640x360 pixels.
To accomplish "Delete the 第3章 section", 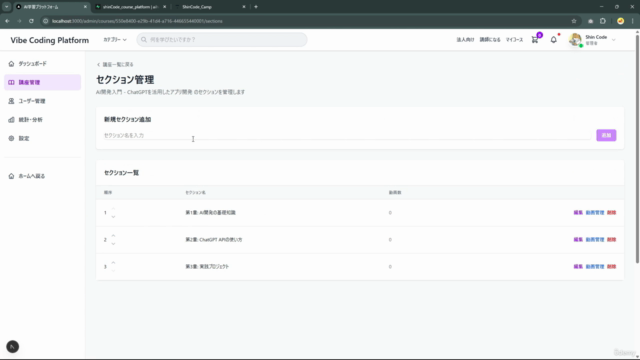I will (x=611, y=267).
